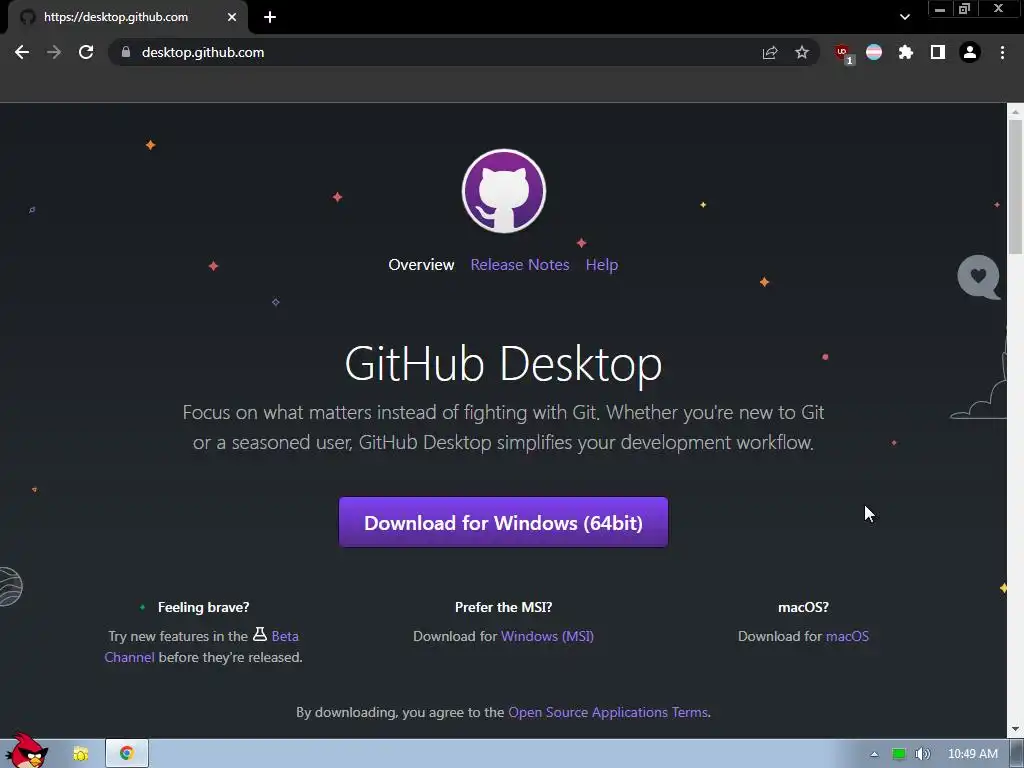
Task: Select the Overview navigation item
Action: (x=421, y=264)
